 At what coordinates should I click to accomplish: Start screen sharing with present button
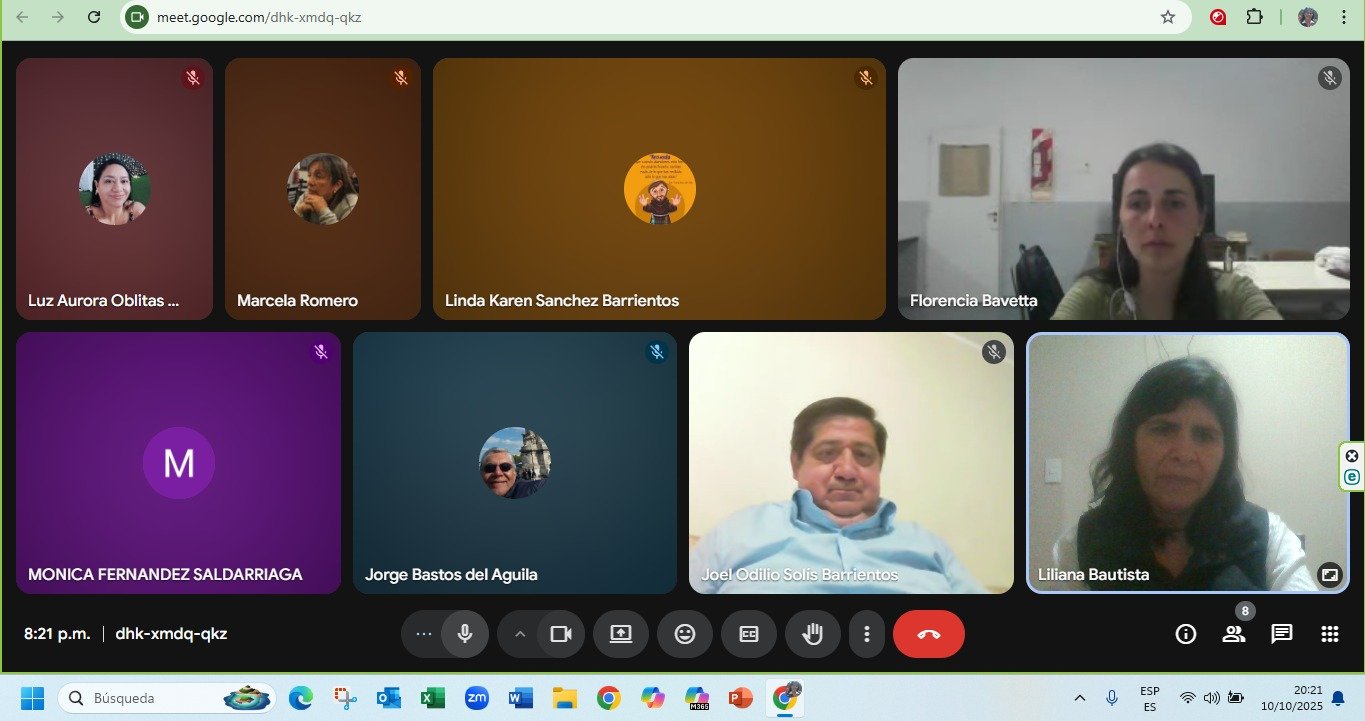(621, 634)
